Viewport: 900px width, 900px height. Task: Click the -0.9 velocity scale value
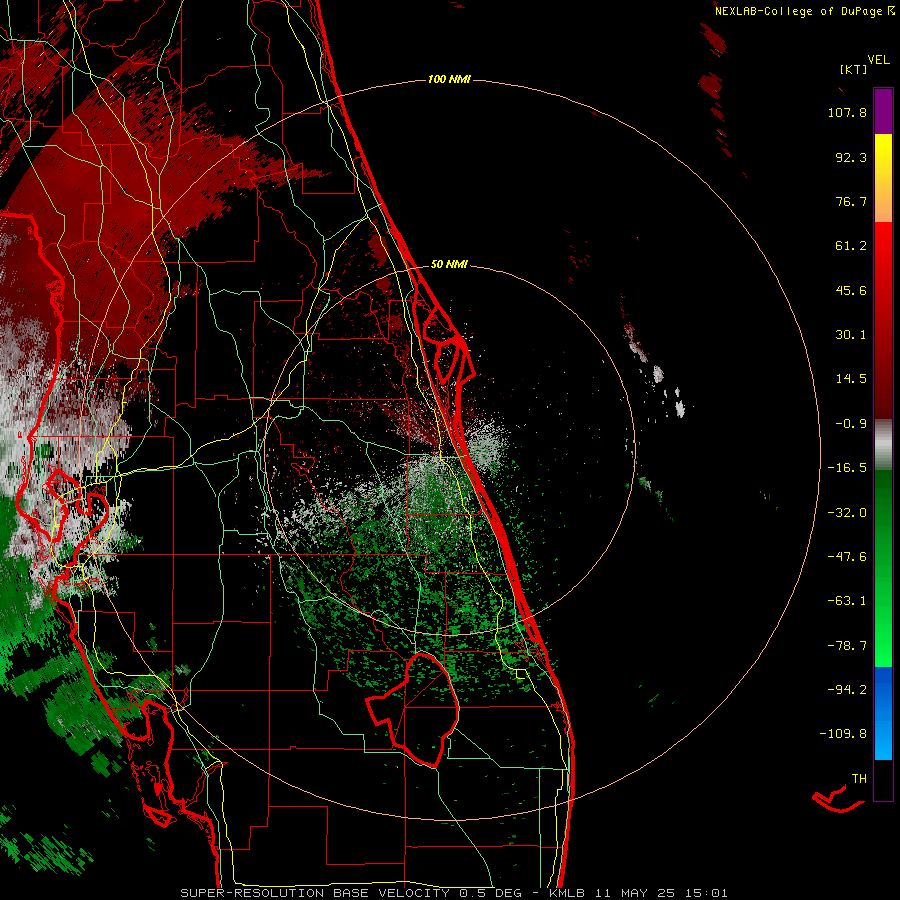point(851,424)
